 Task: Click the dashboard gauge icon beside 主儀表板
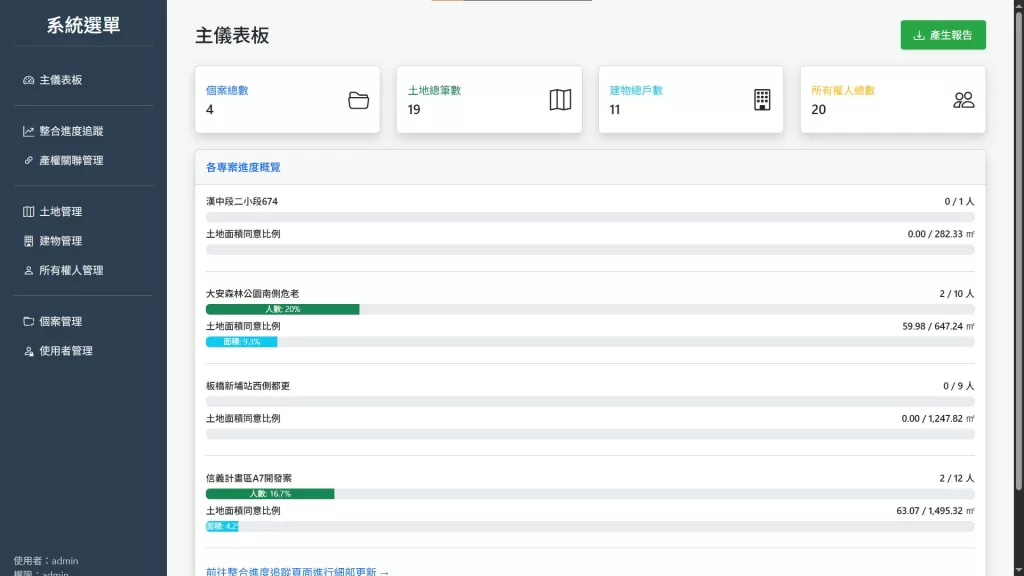pyautogui.click(x=28, y=80)
